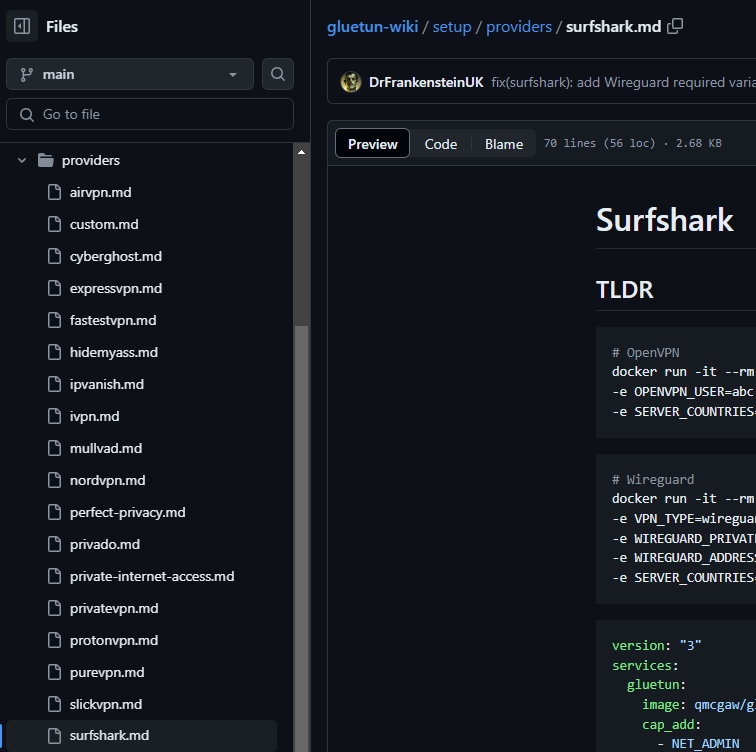Click the file icon next to slickvpn.md
This screenshot has width=756, height=752.
tap(54, 704)
